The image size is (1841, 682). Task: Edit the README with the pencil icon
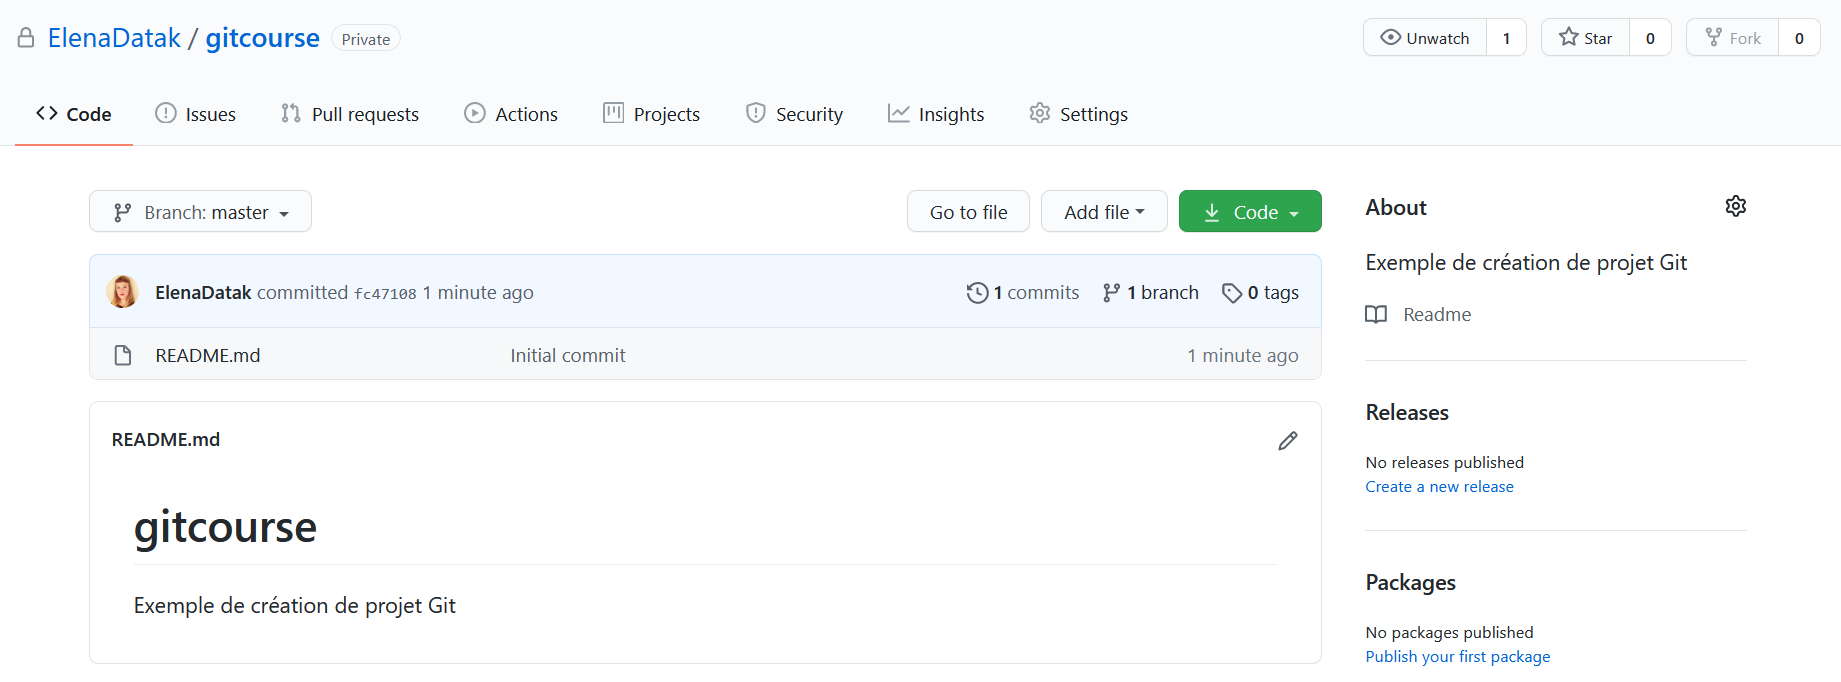(x=1288, y=441)
